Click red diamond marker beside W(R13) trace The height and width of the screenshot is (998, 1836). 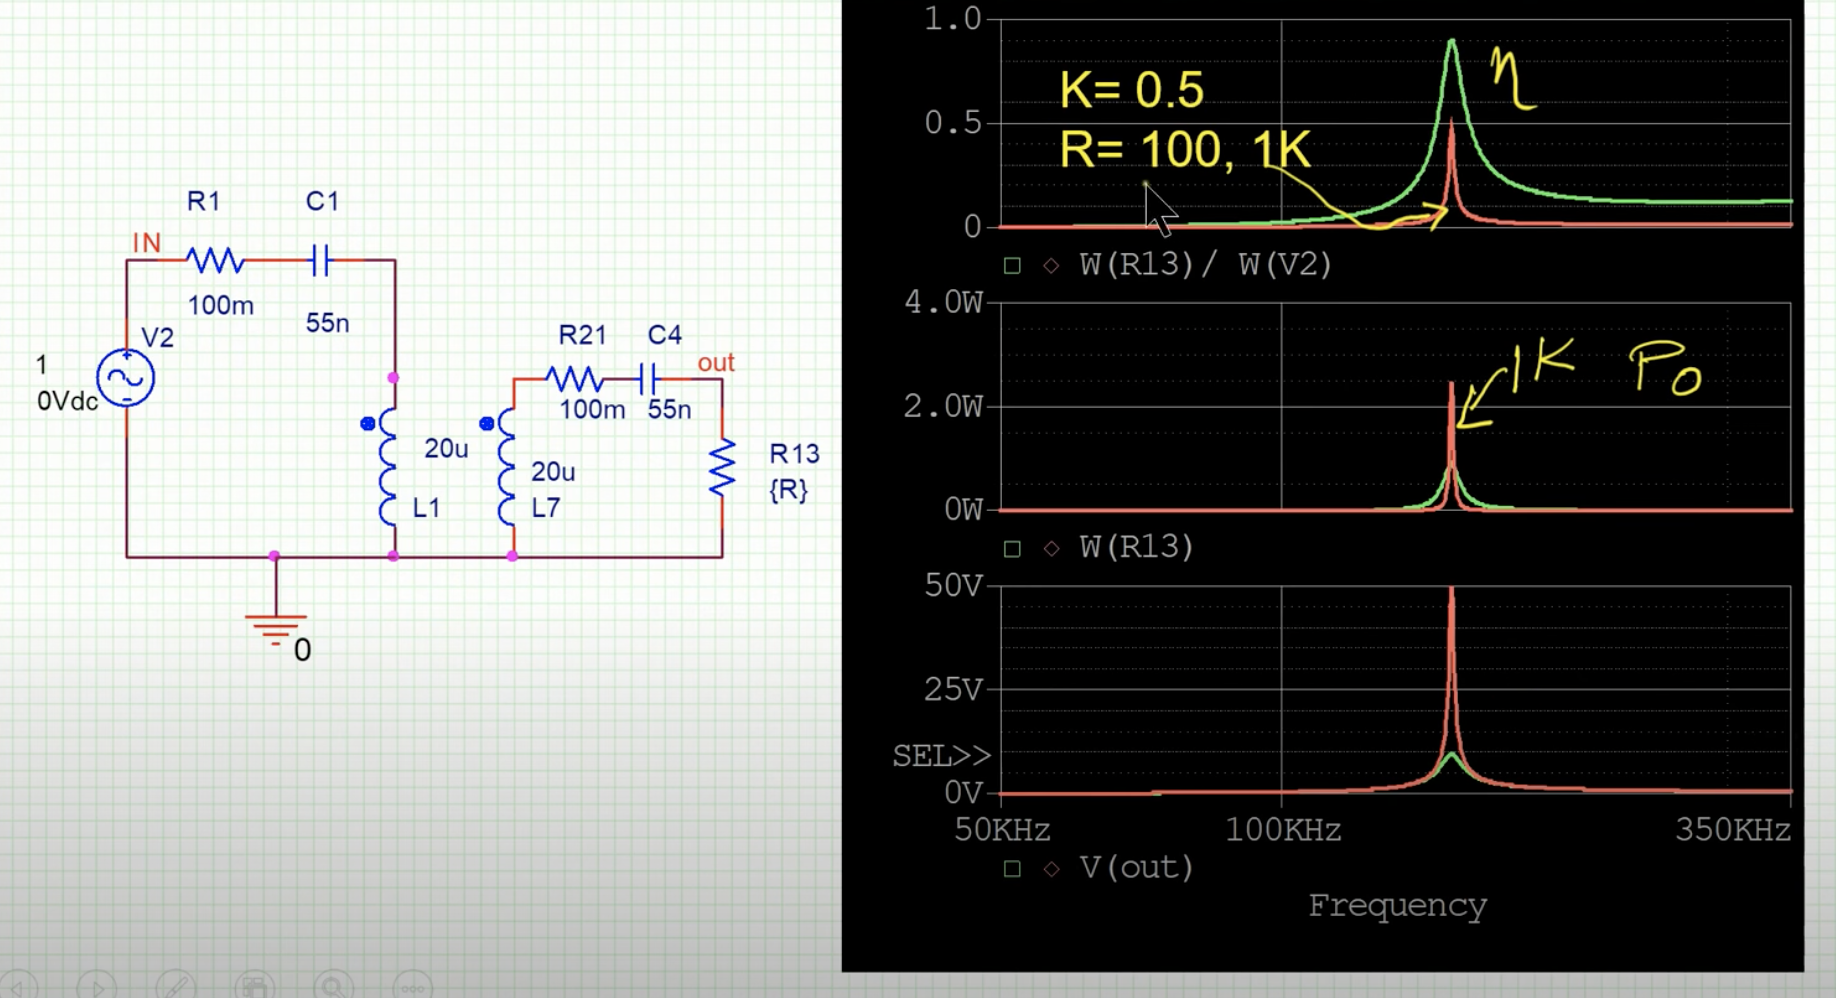coord(1051,548)
